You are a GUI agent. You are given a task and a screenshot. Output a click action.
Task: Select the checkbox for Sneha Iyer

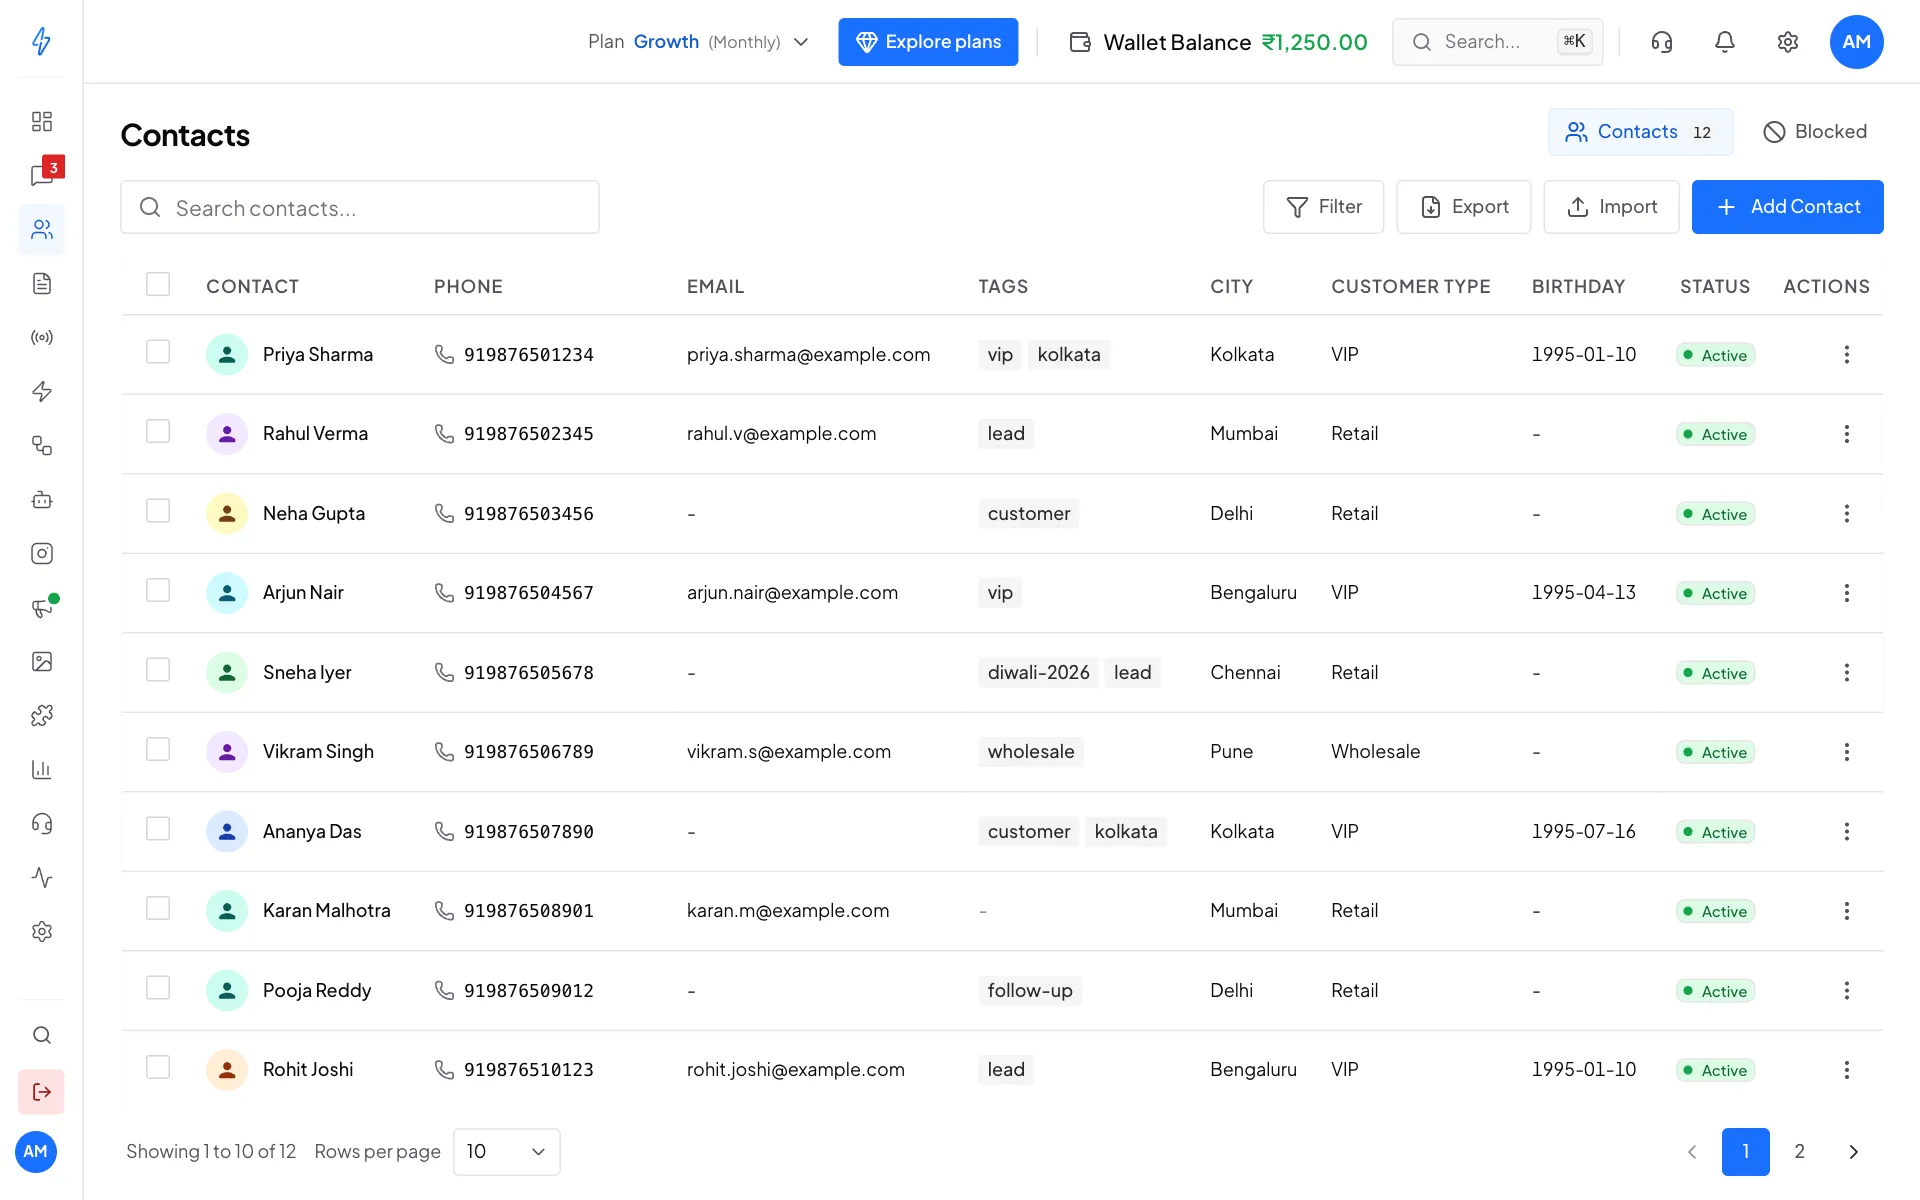point(158,670)
